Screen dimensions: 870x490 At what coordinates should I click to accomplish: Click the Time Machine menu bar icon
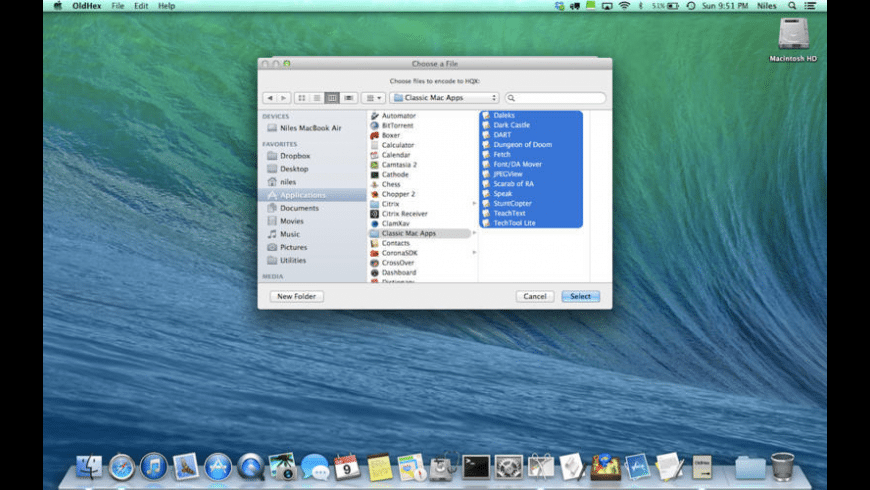tap(691, 6)
